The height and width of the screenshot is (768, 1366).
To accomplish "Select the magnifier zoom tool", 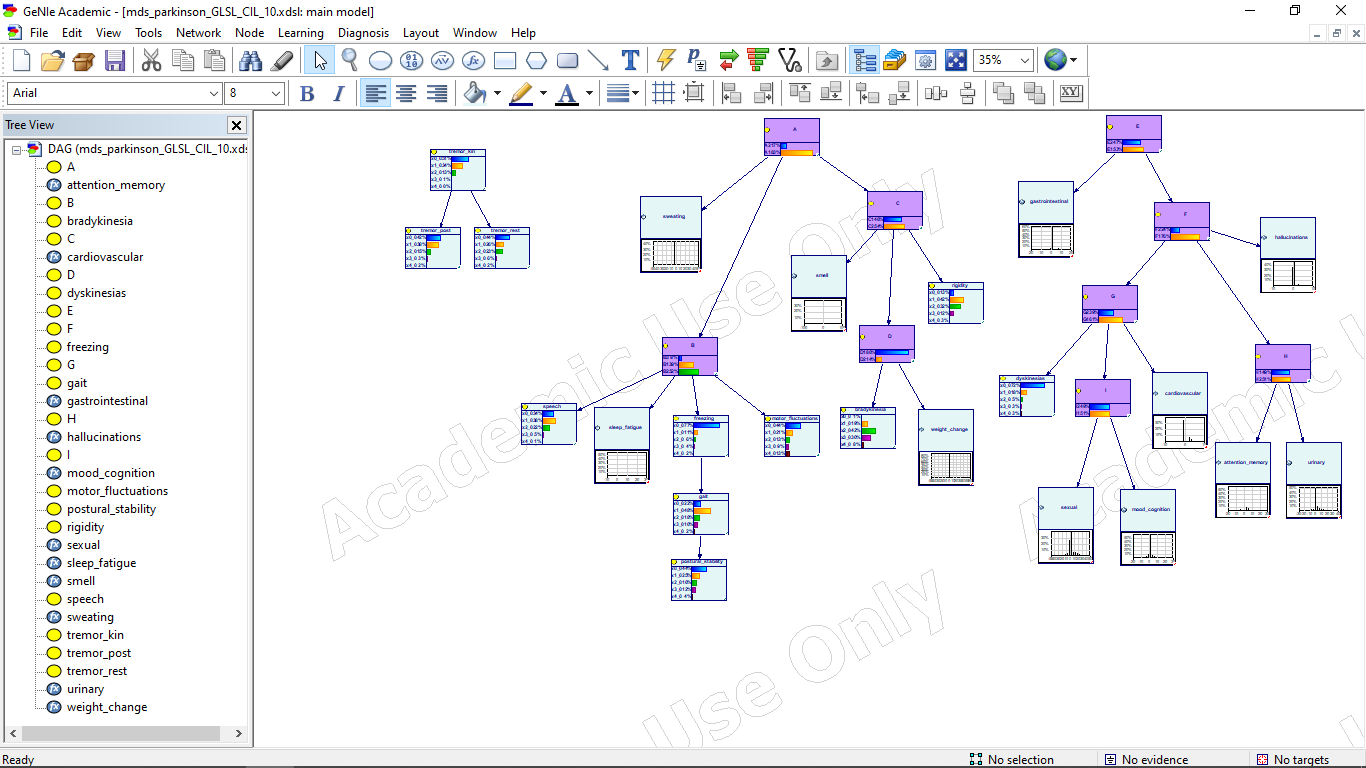I will (349, 60).
